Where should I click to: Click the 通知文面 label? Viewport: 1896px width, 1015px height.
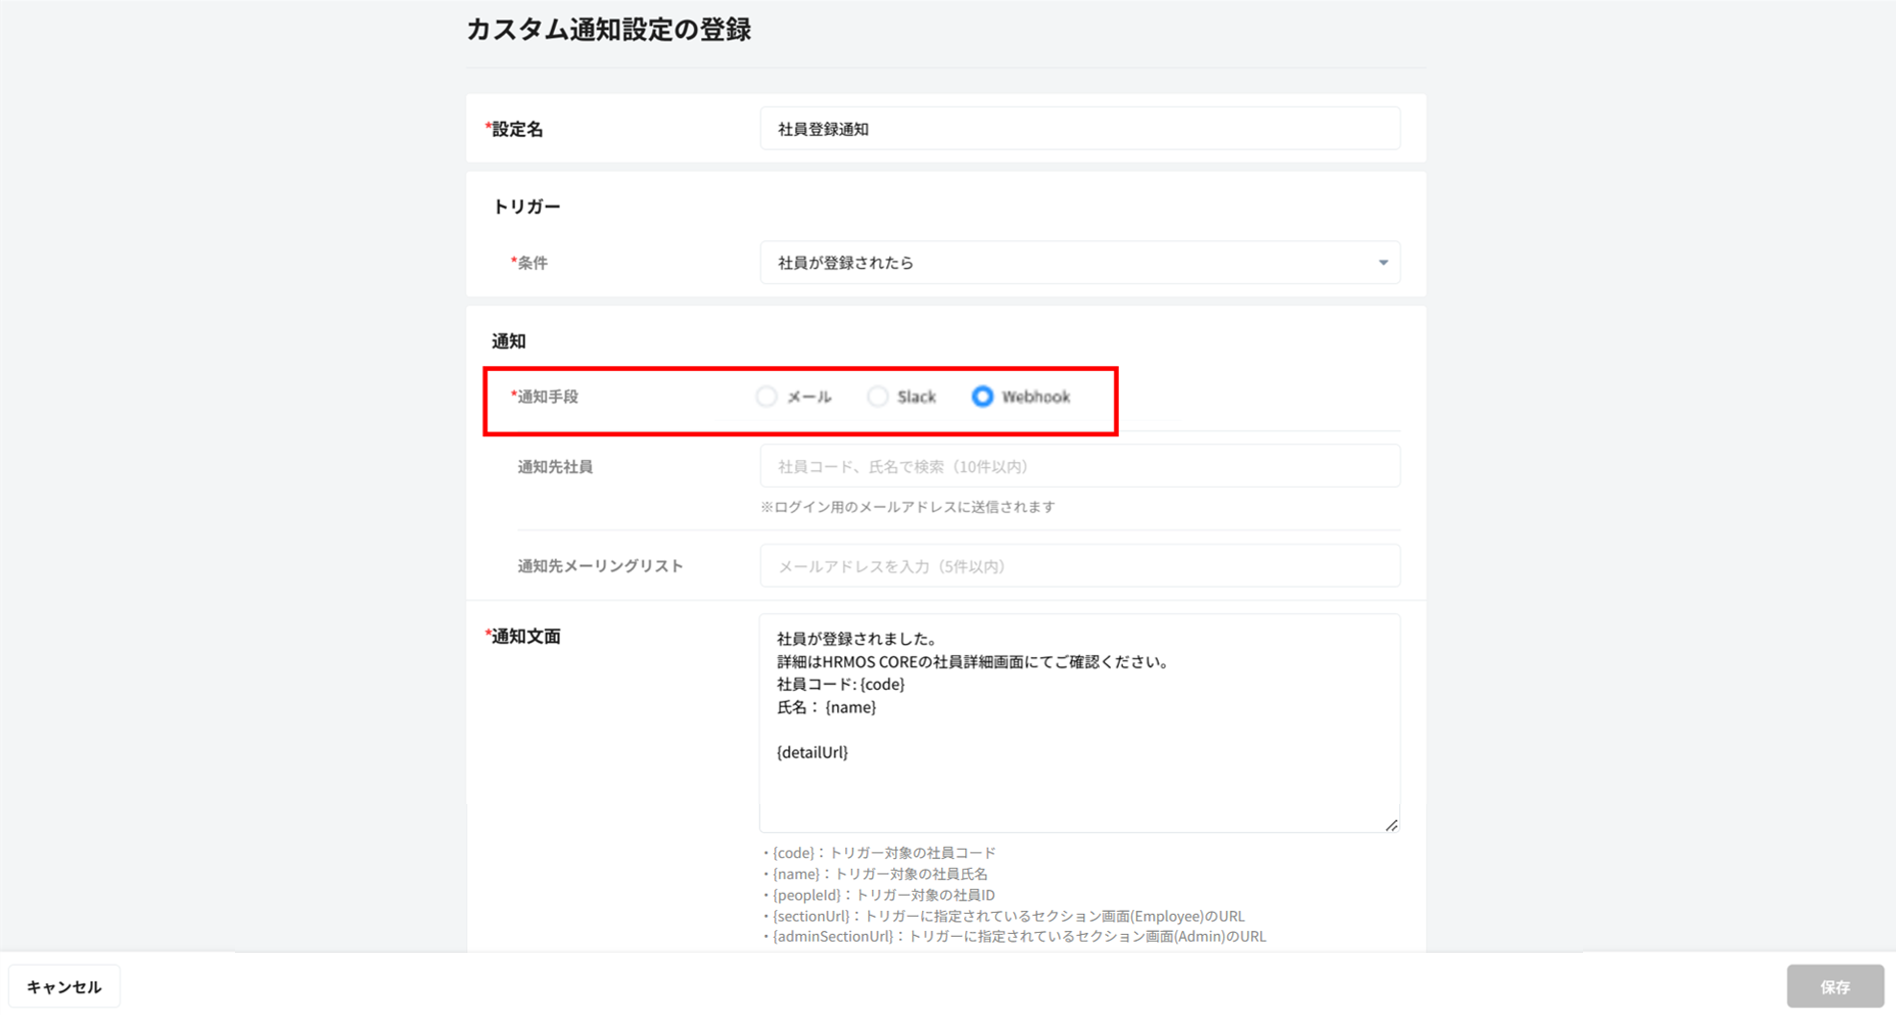click(525, 637)
